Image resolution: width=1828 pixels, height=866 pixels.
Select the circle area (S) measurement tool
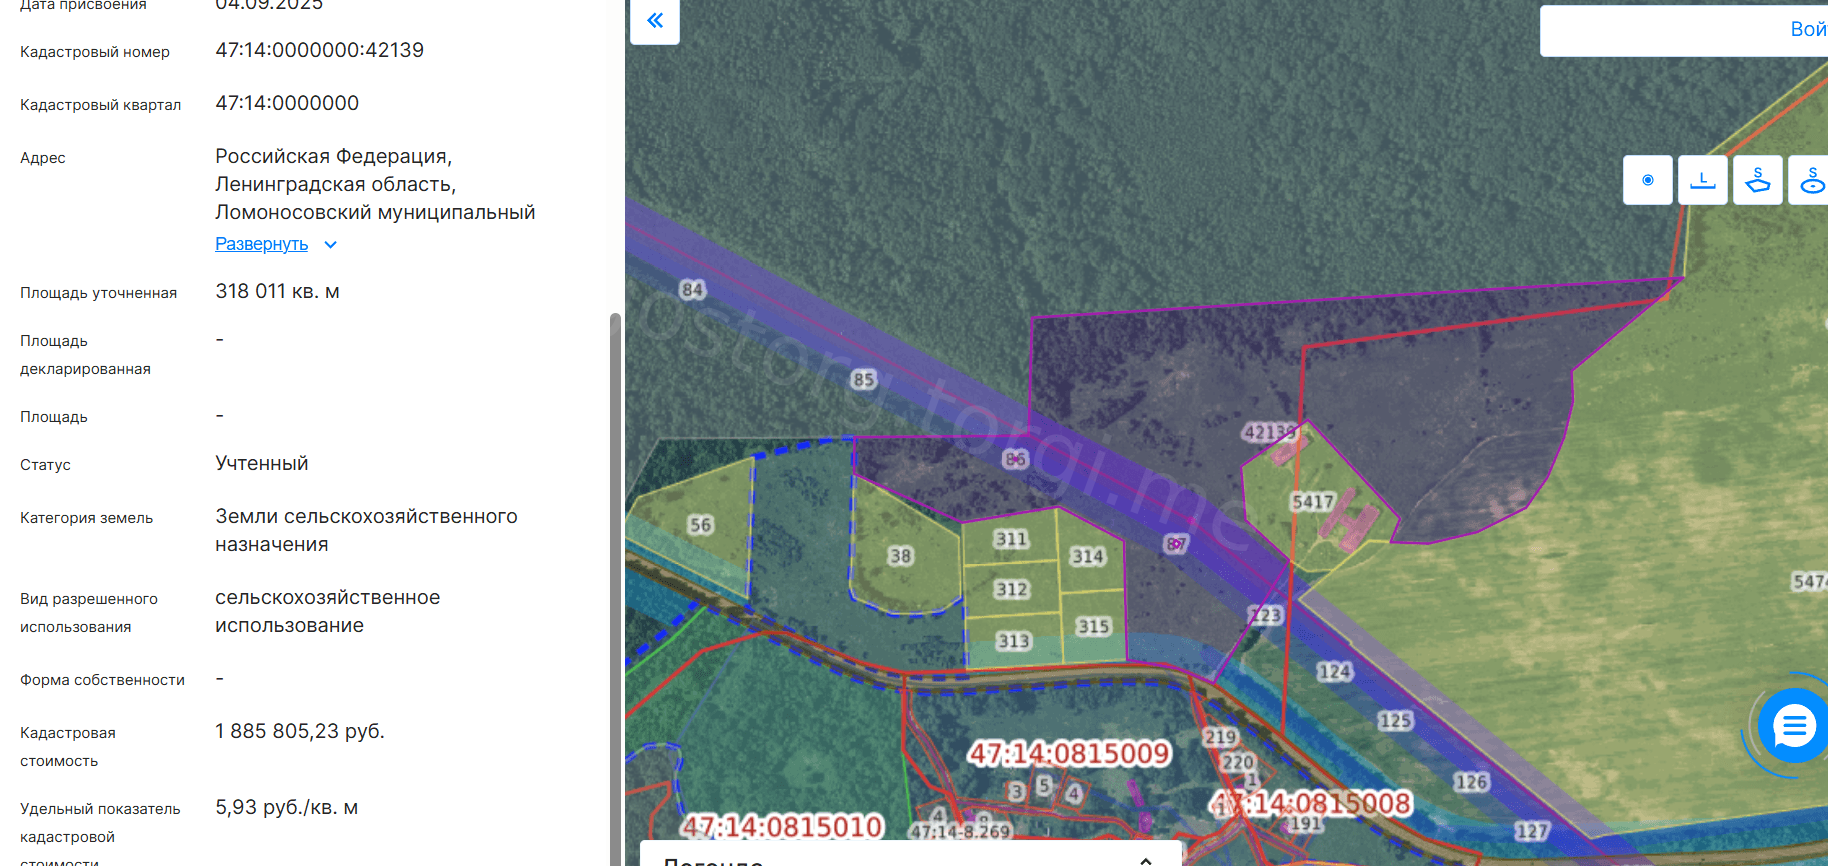1811,181
